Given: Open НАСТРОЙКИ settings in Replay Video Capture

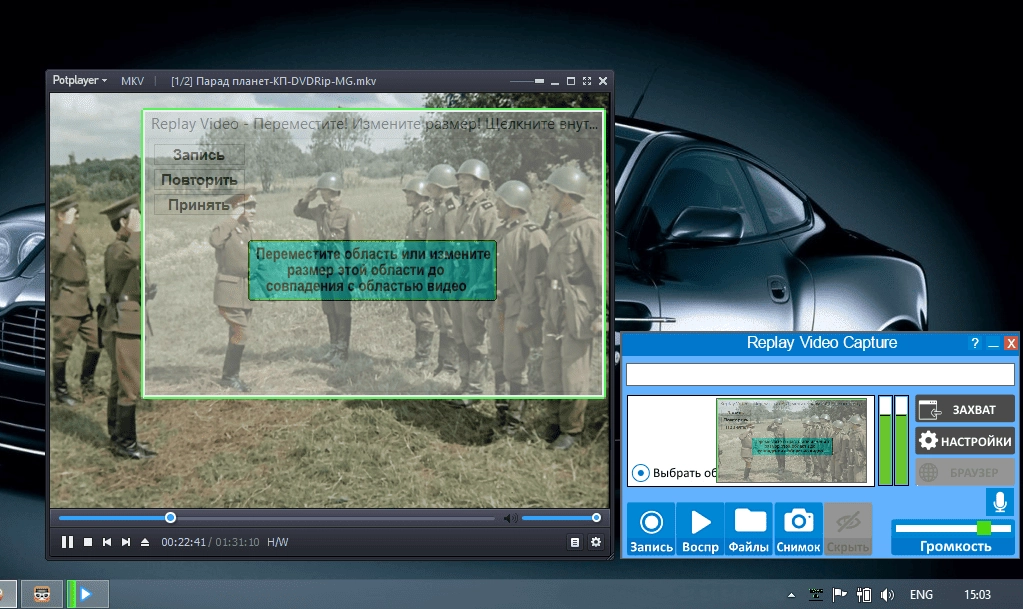Looking at the screenshot, I should click(965, 441).
